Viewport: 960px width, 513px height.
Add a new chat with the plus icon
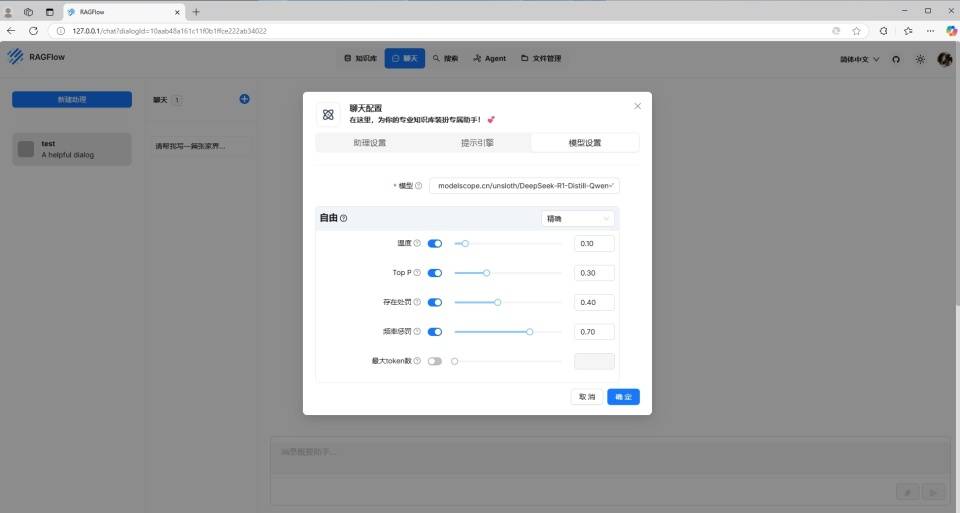tap(244, 99)
